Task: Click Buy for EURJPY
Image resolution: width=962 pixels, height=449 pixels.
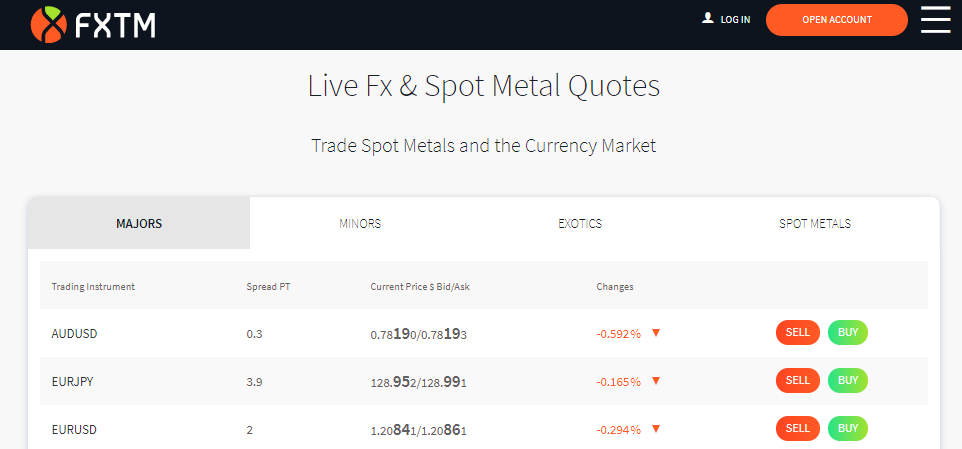Action: (848, 380)
